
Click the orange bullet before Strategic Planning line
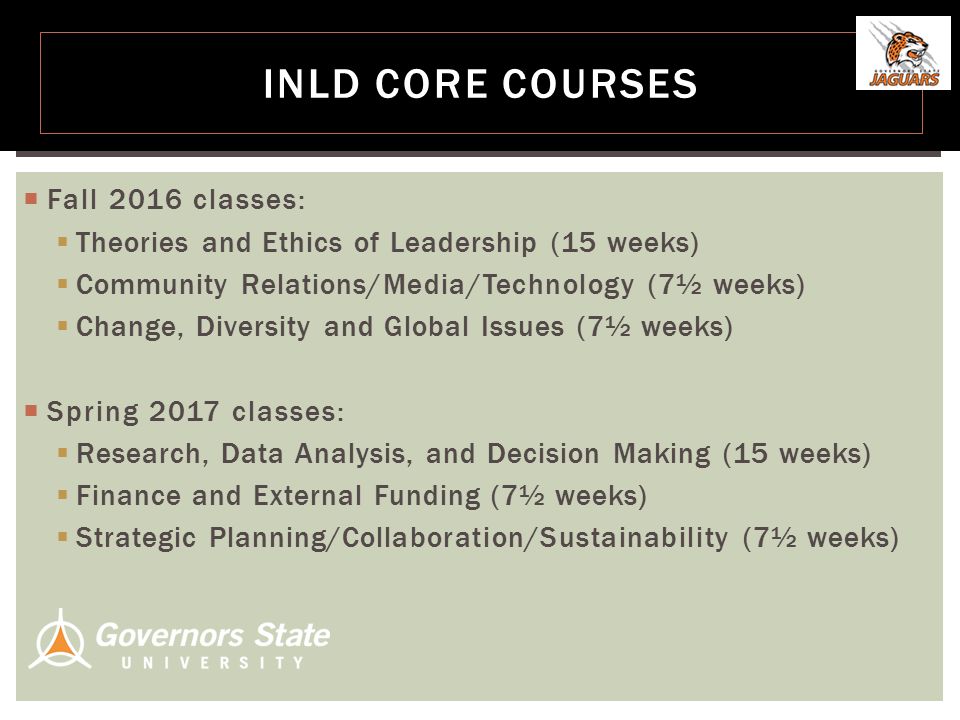point(62,537)
